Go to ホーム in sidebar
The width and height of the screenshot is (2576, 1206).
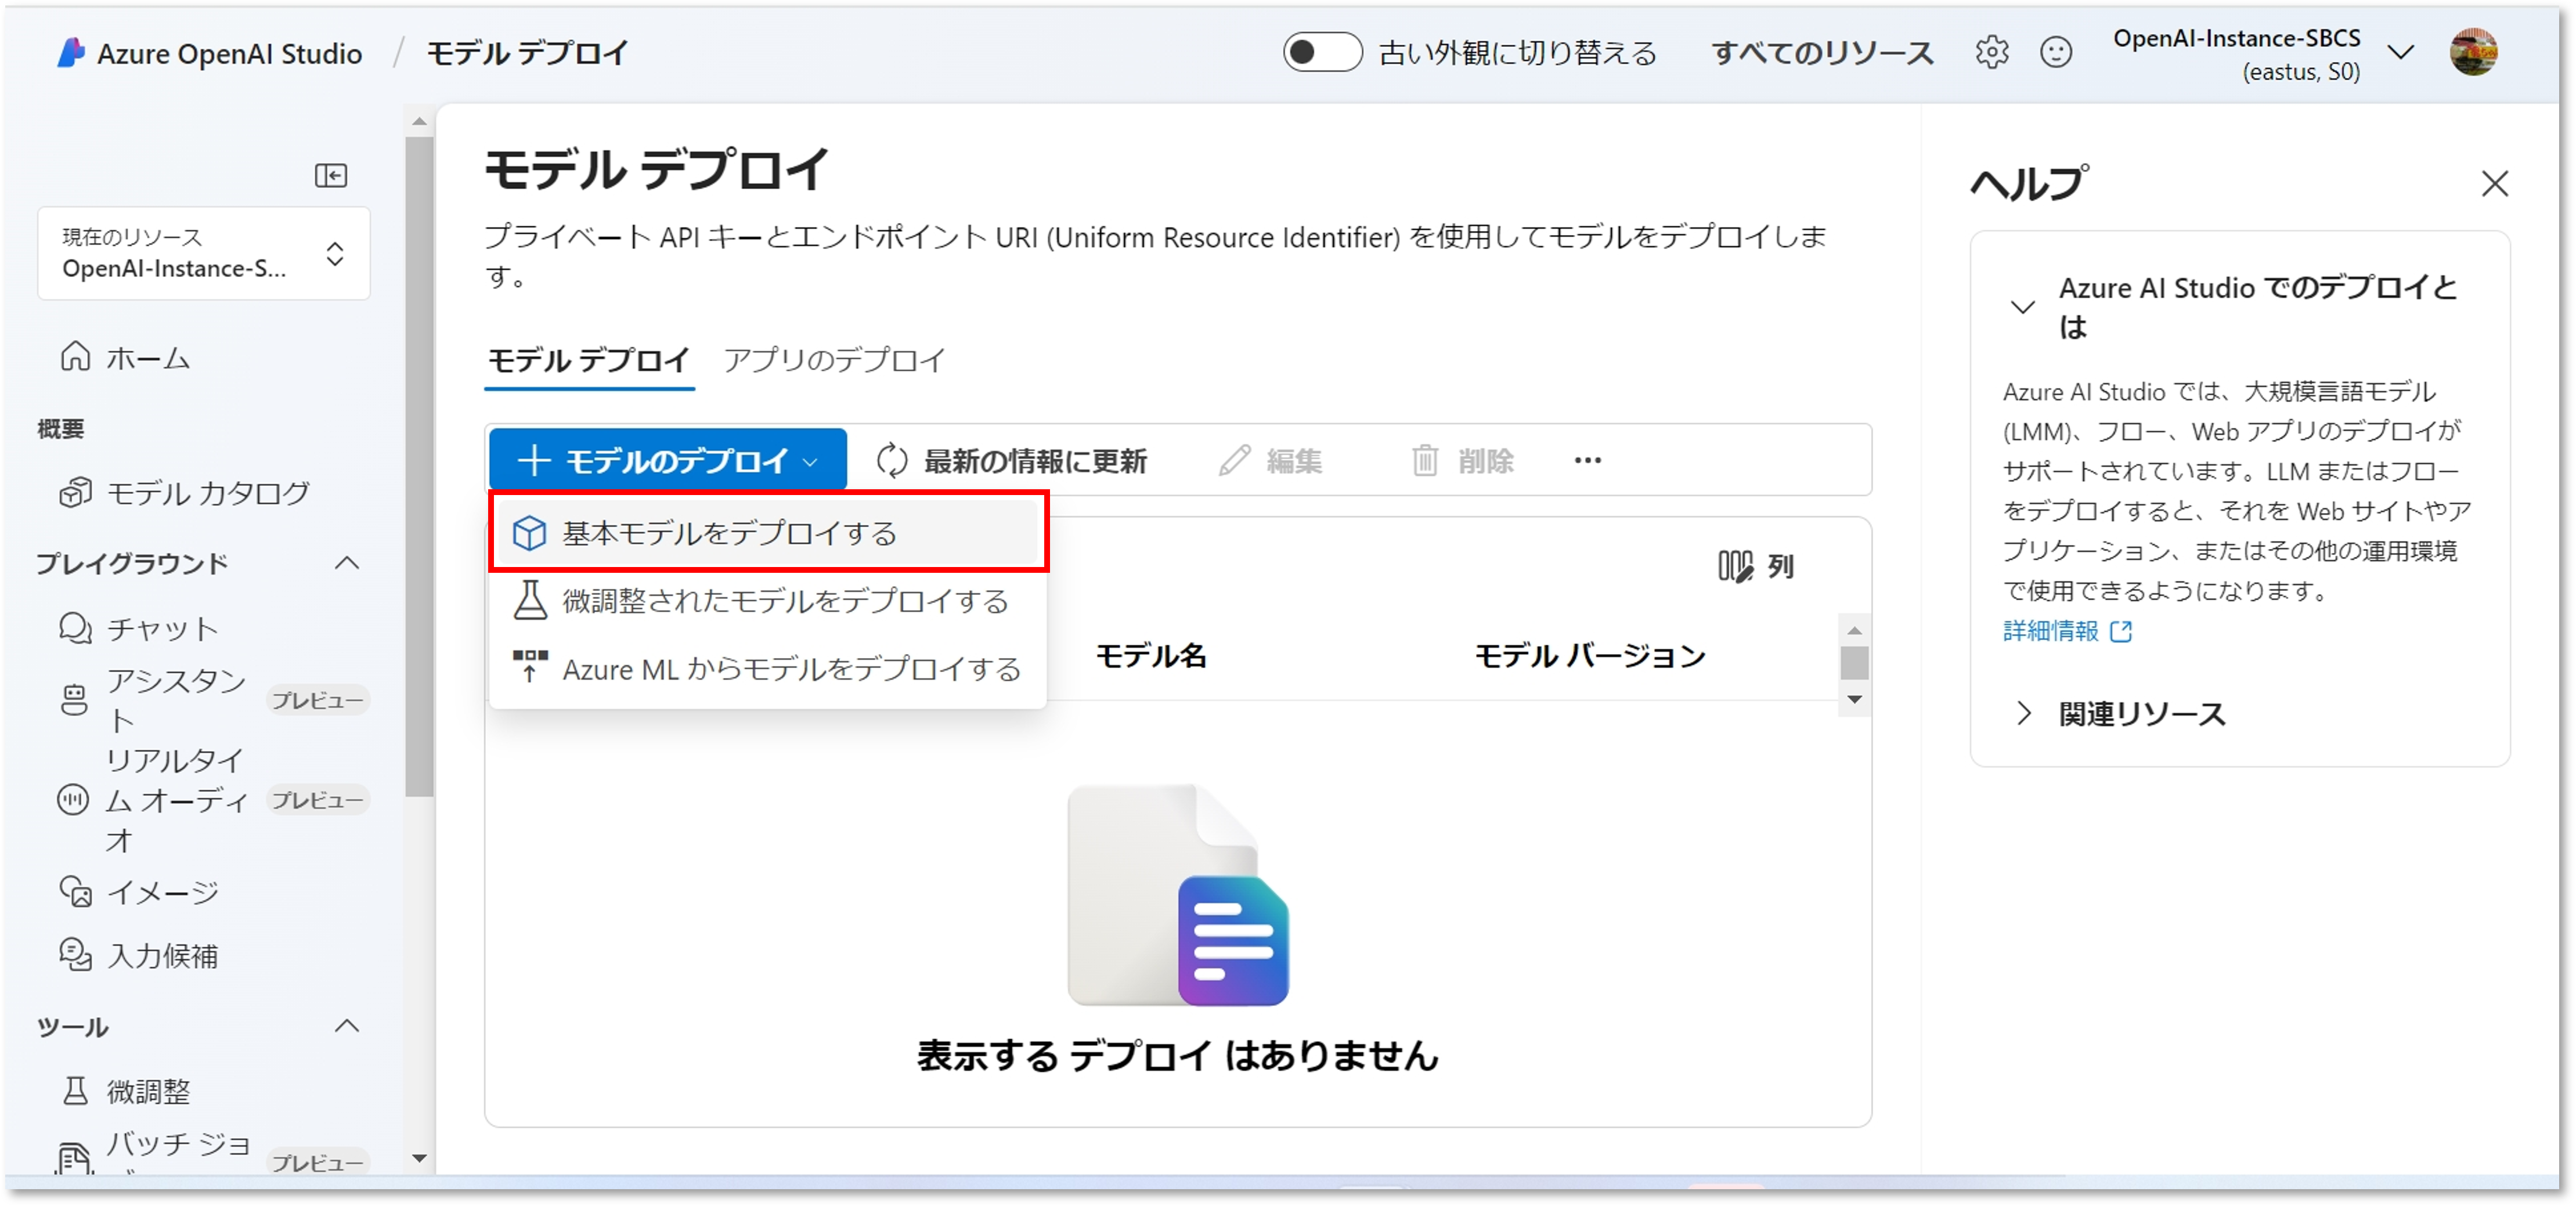(125, 357)
